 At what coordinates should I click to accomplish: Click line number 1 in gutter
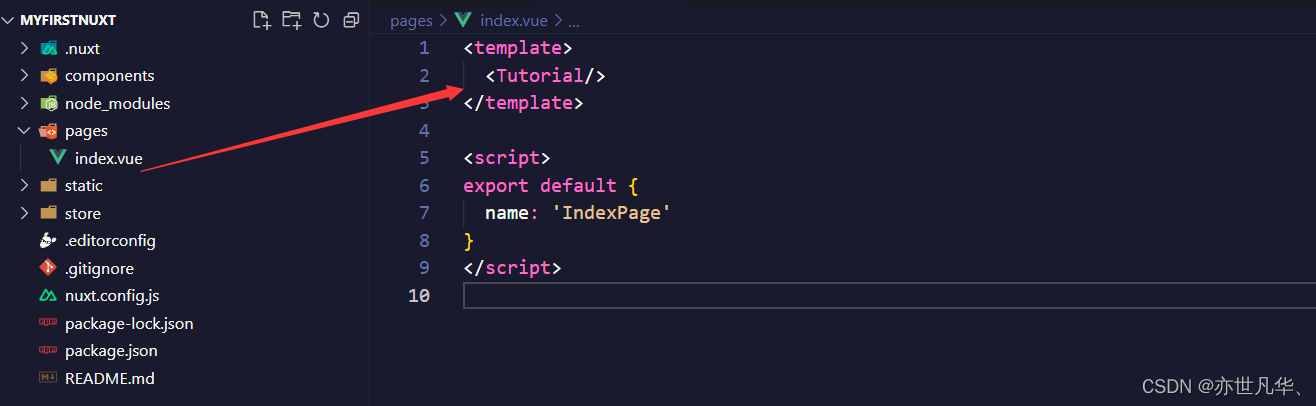pyautogui.click(x=424, y=48)
